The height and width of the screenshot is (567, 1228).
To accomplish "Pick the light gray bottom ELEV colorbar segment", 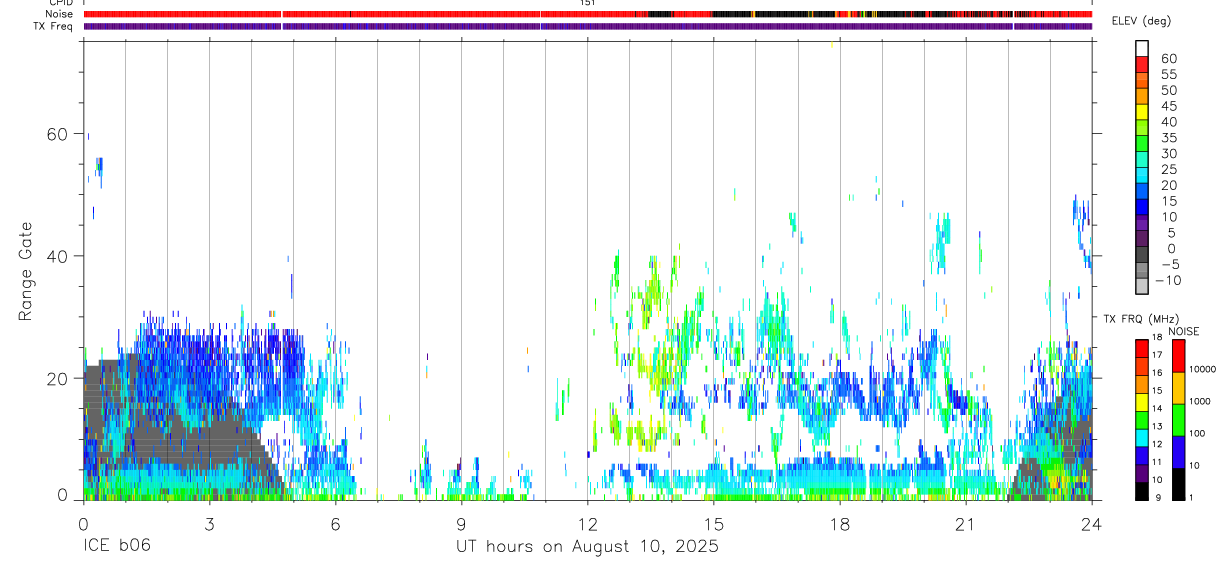I will (x=1142, y=285).
